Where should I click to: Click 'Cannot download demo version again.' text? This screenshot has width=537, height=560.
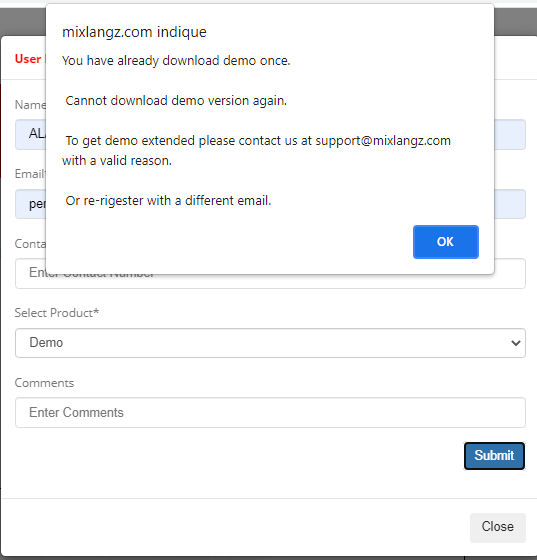pyautogui.click(x=176, y=101)
